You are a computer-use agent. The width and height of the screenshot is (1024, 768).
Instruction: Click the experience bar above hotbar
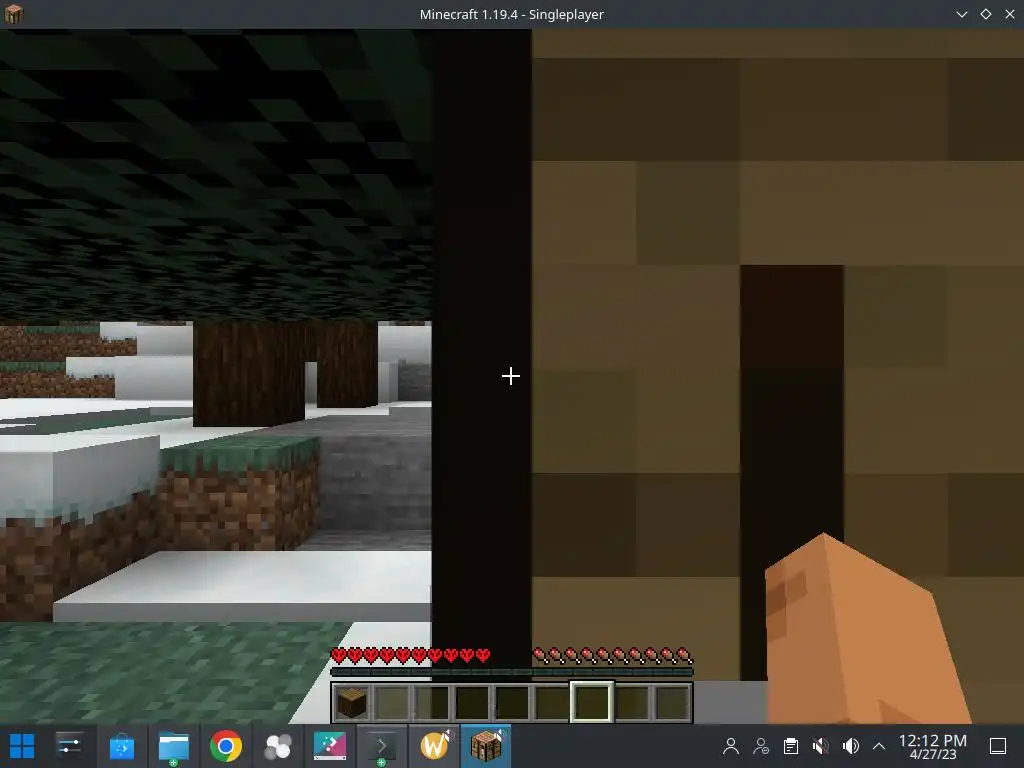[512, 672]
